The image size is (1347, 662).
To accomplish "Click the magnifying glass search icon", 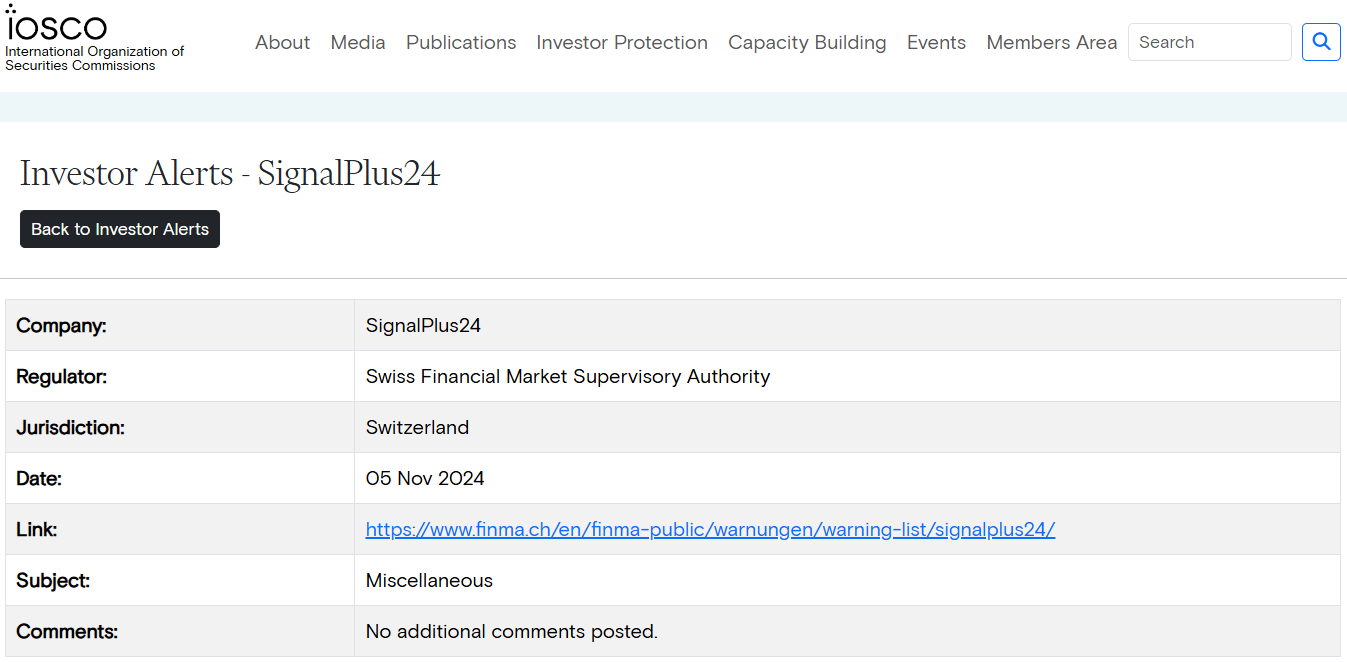I will pos(1321,42).
